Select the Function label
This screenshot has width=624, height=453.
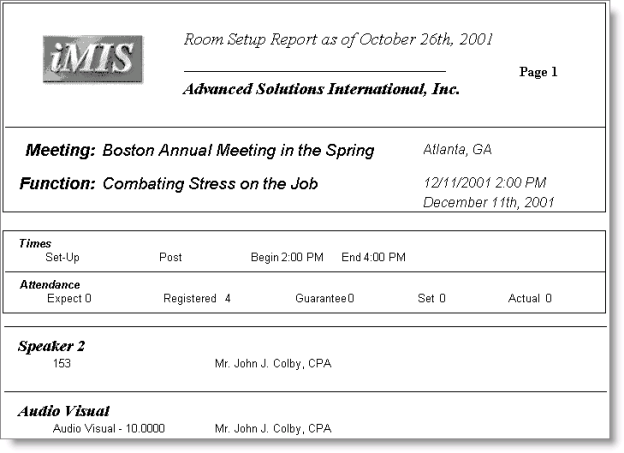click(57, 184)
